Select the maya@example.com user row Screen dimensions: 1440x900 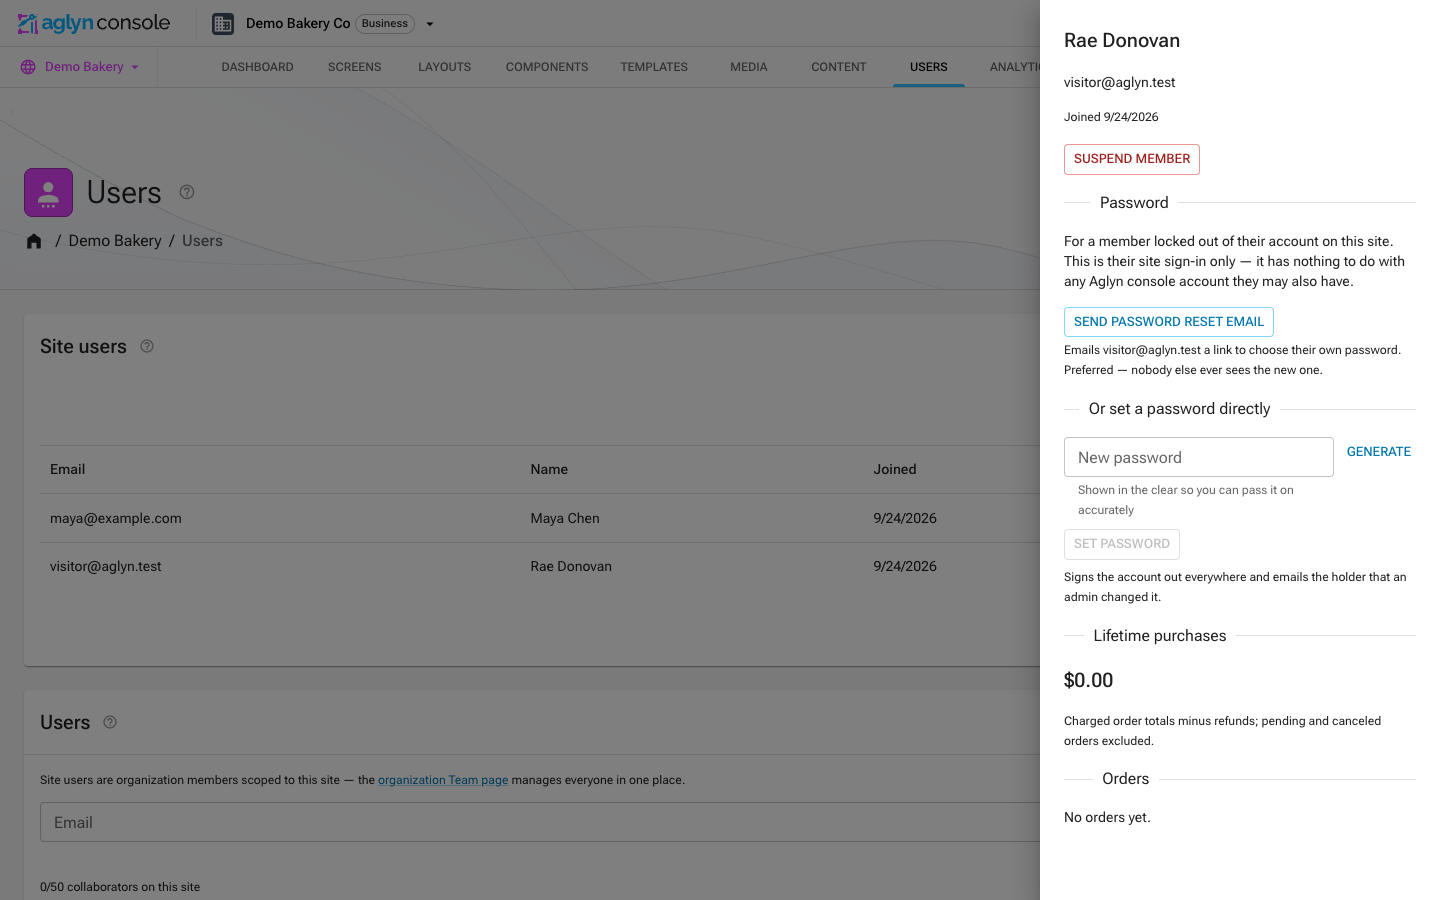tap(540, 518)
